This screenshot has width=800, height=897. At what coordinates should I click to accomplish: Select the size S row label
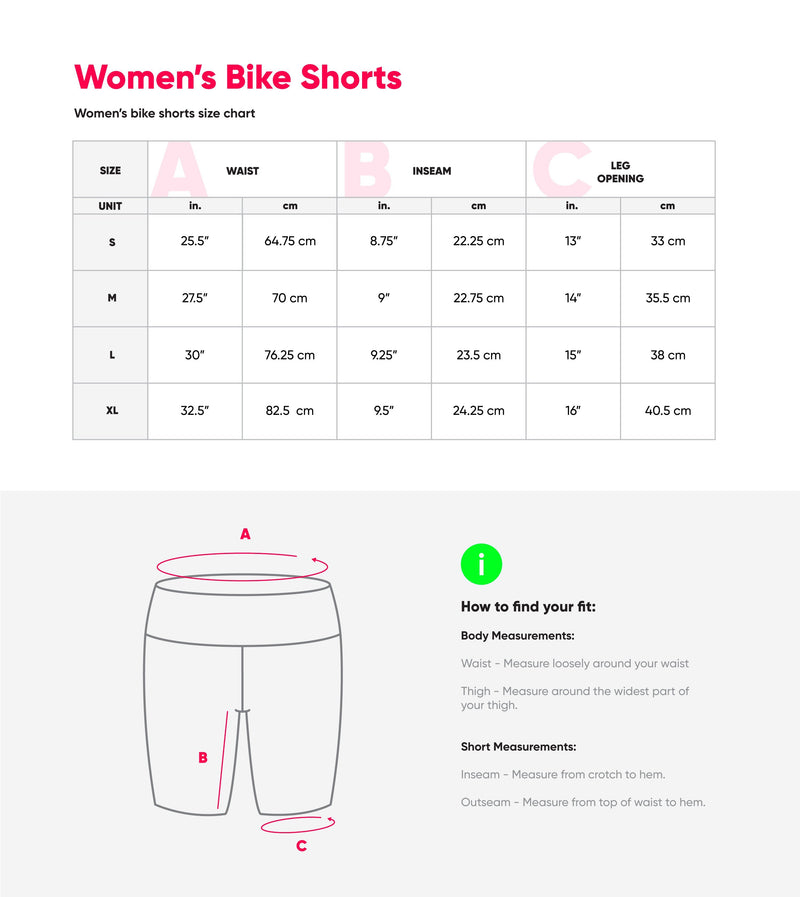click(x=112, y=242)
